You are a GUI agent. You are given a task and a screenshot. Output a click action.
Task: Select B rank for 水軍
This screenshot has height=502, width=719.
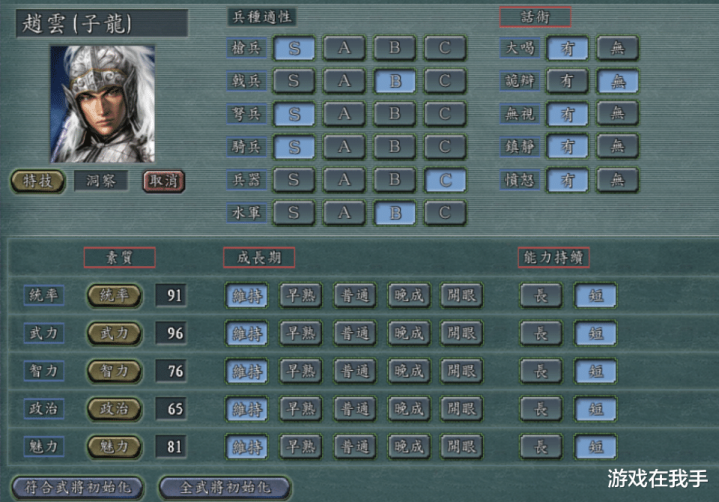coord(395,213)
